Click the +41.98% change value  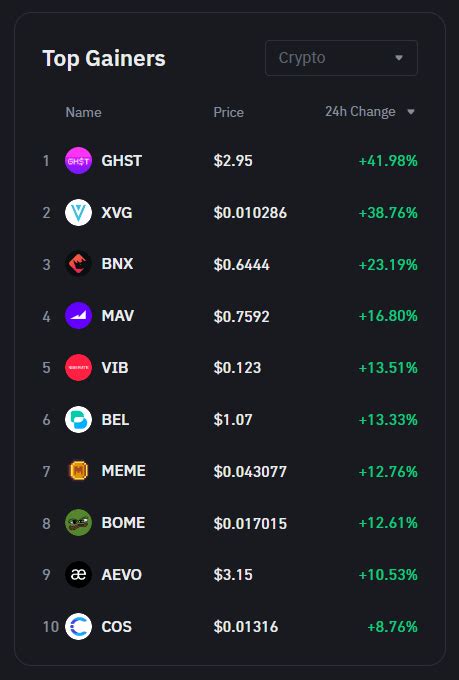[388, 161]
